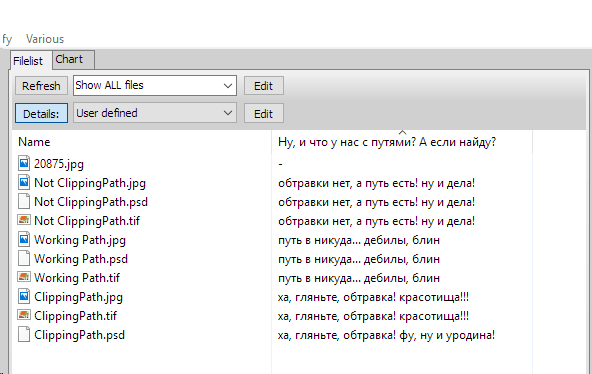Viewport: 592px width, 374px height.
Task: Click the Not ClippingPath.jpg file icon
Action: point(24,182)
